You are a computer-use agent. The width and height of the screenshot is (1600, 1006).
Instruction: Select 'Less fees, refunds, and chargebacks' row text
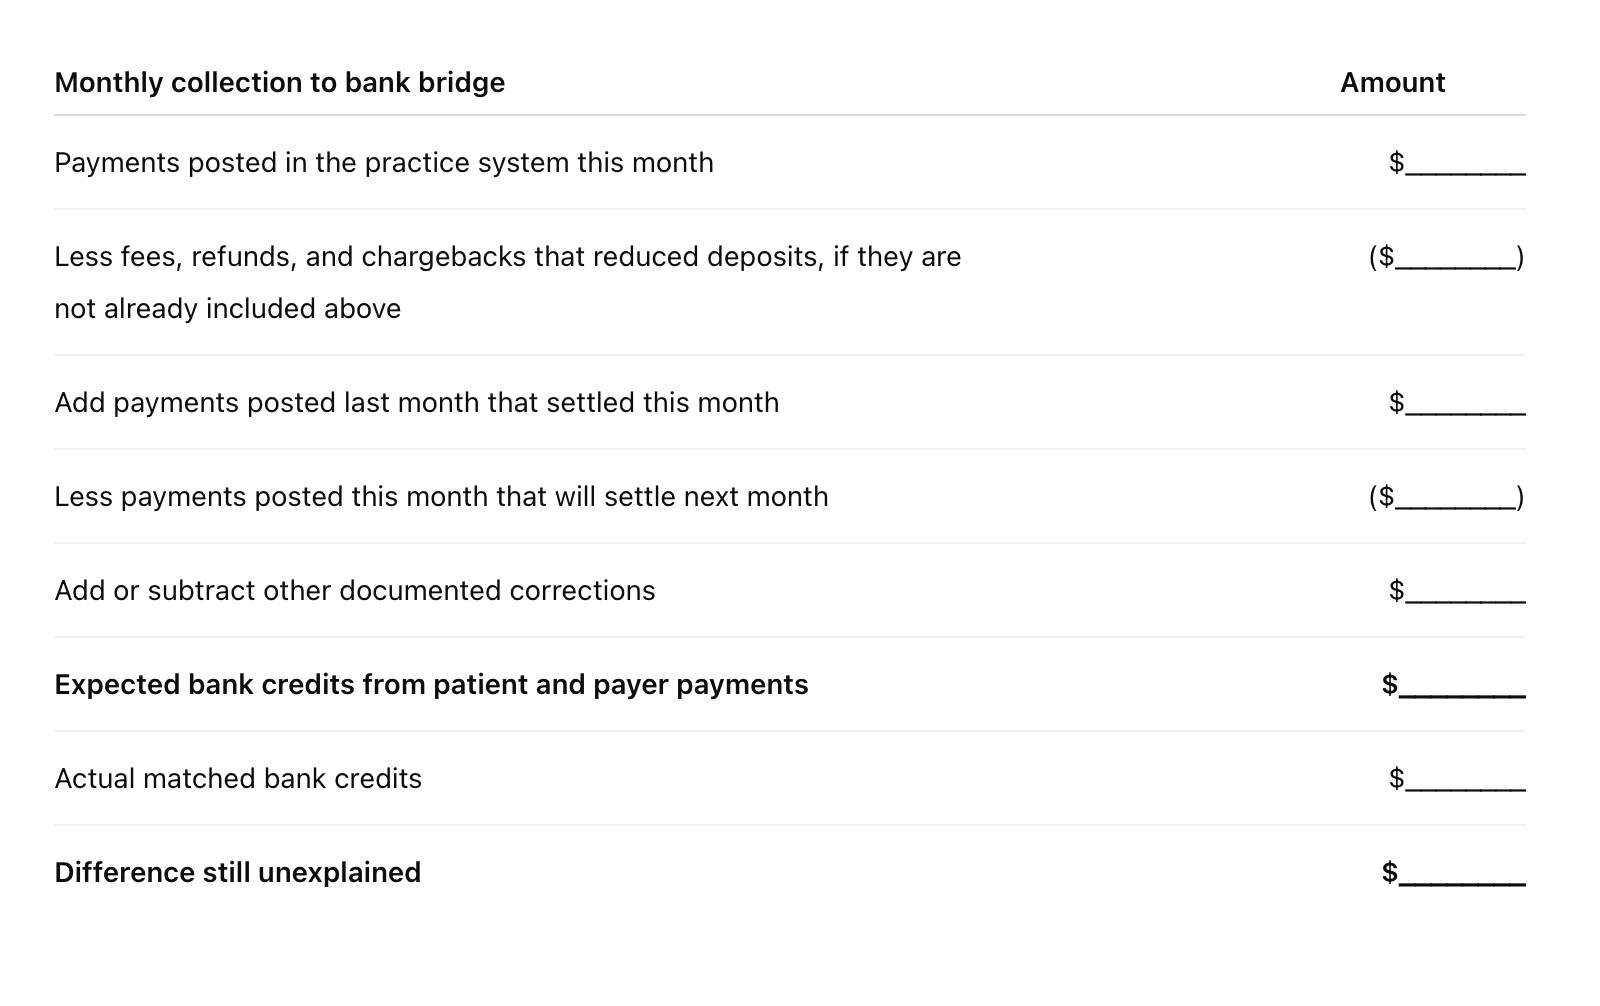pyautogui.click(x=507, y=257)
